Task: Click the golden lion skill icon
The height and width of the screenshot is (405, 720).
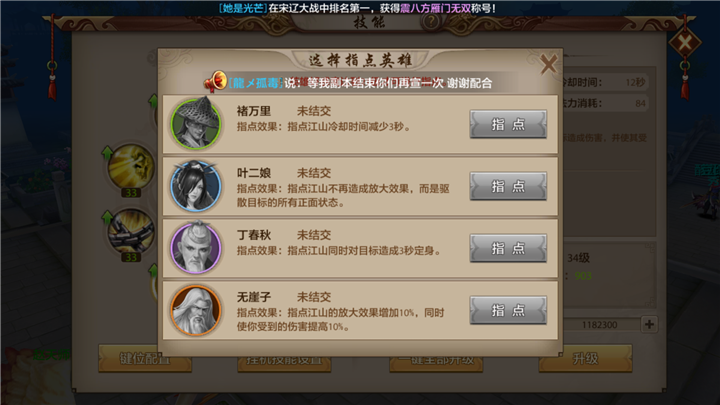Action: tap(131, 165)
